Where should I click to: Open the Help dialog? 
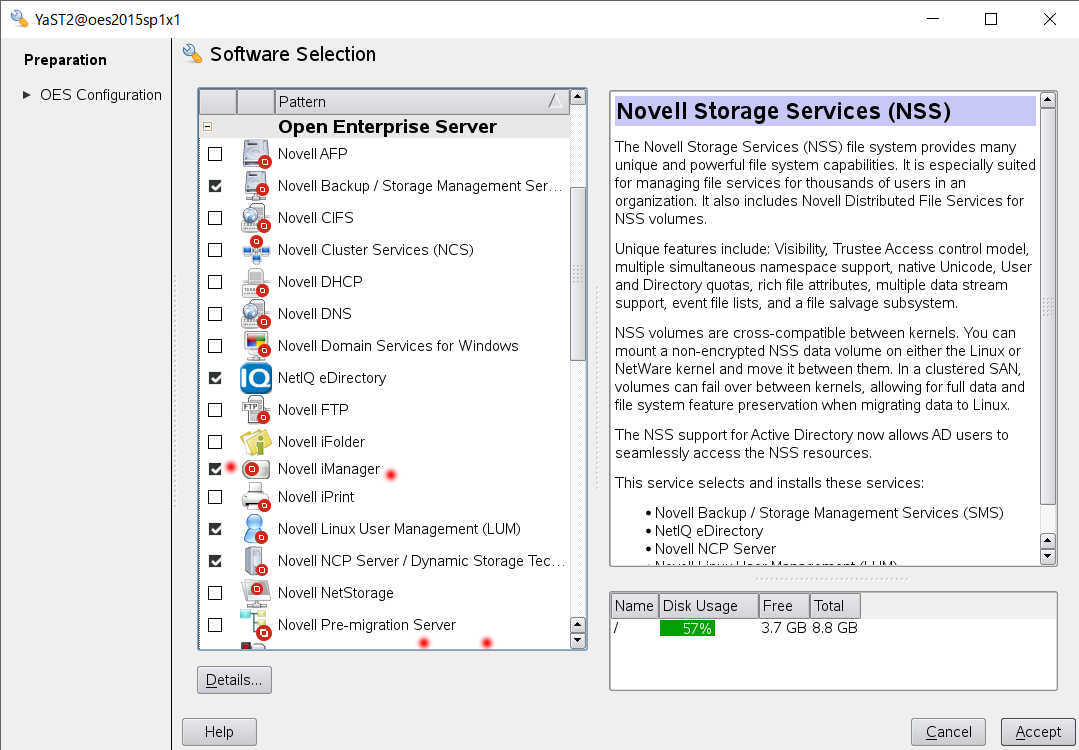tap(219, 732)
